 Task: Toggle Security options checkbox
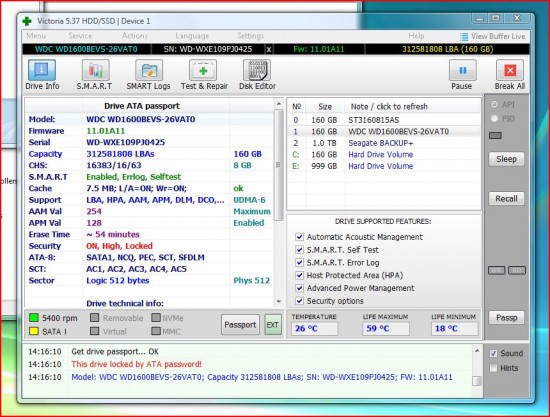[299, 301]
